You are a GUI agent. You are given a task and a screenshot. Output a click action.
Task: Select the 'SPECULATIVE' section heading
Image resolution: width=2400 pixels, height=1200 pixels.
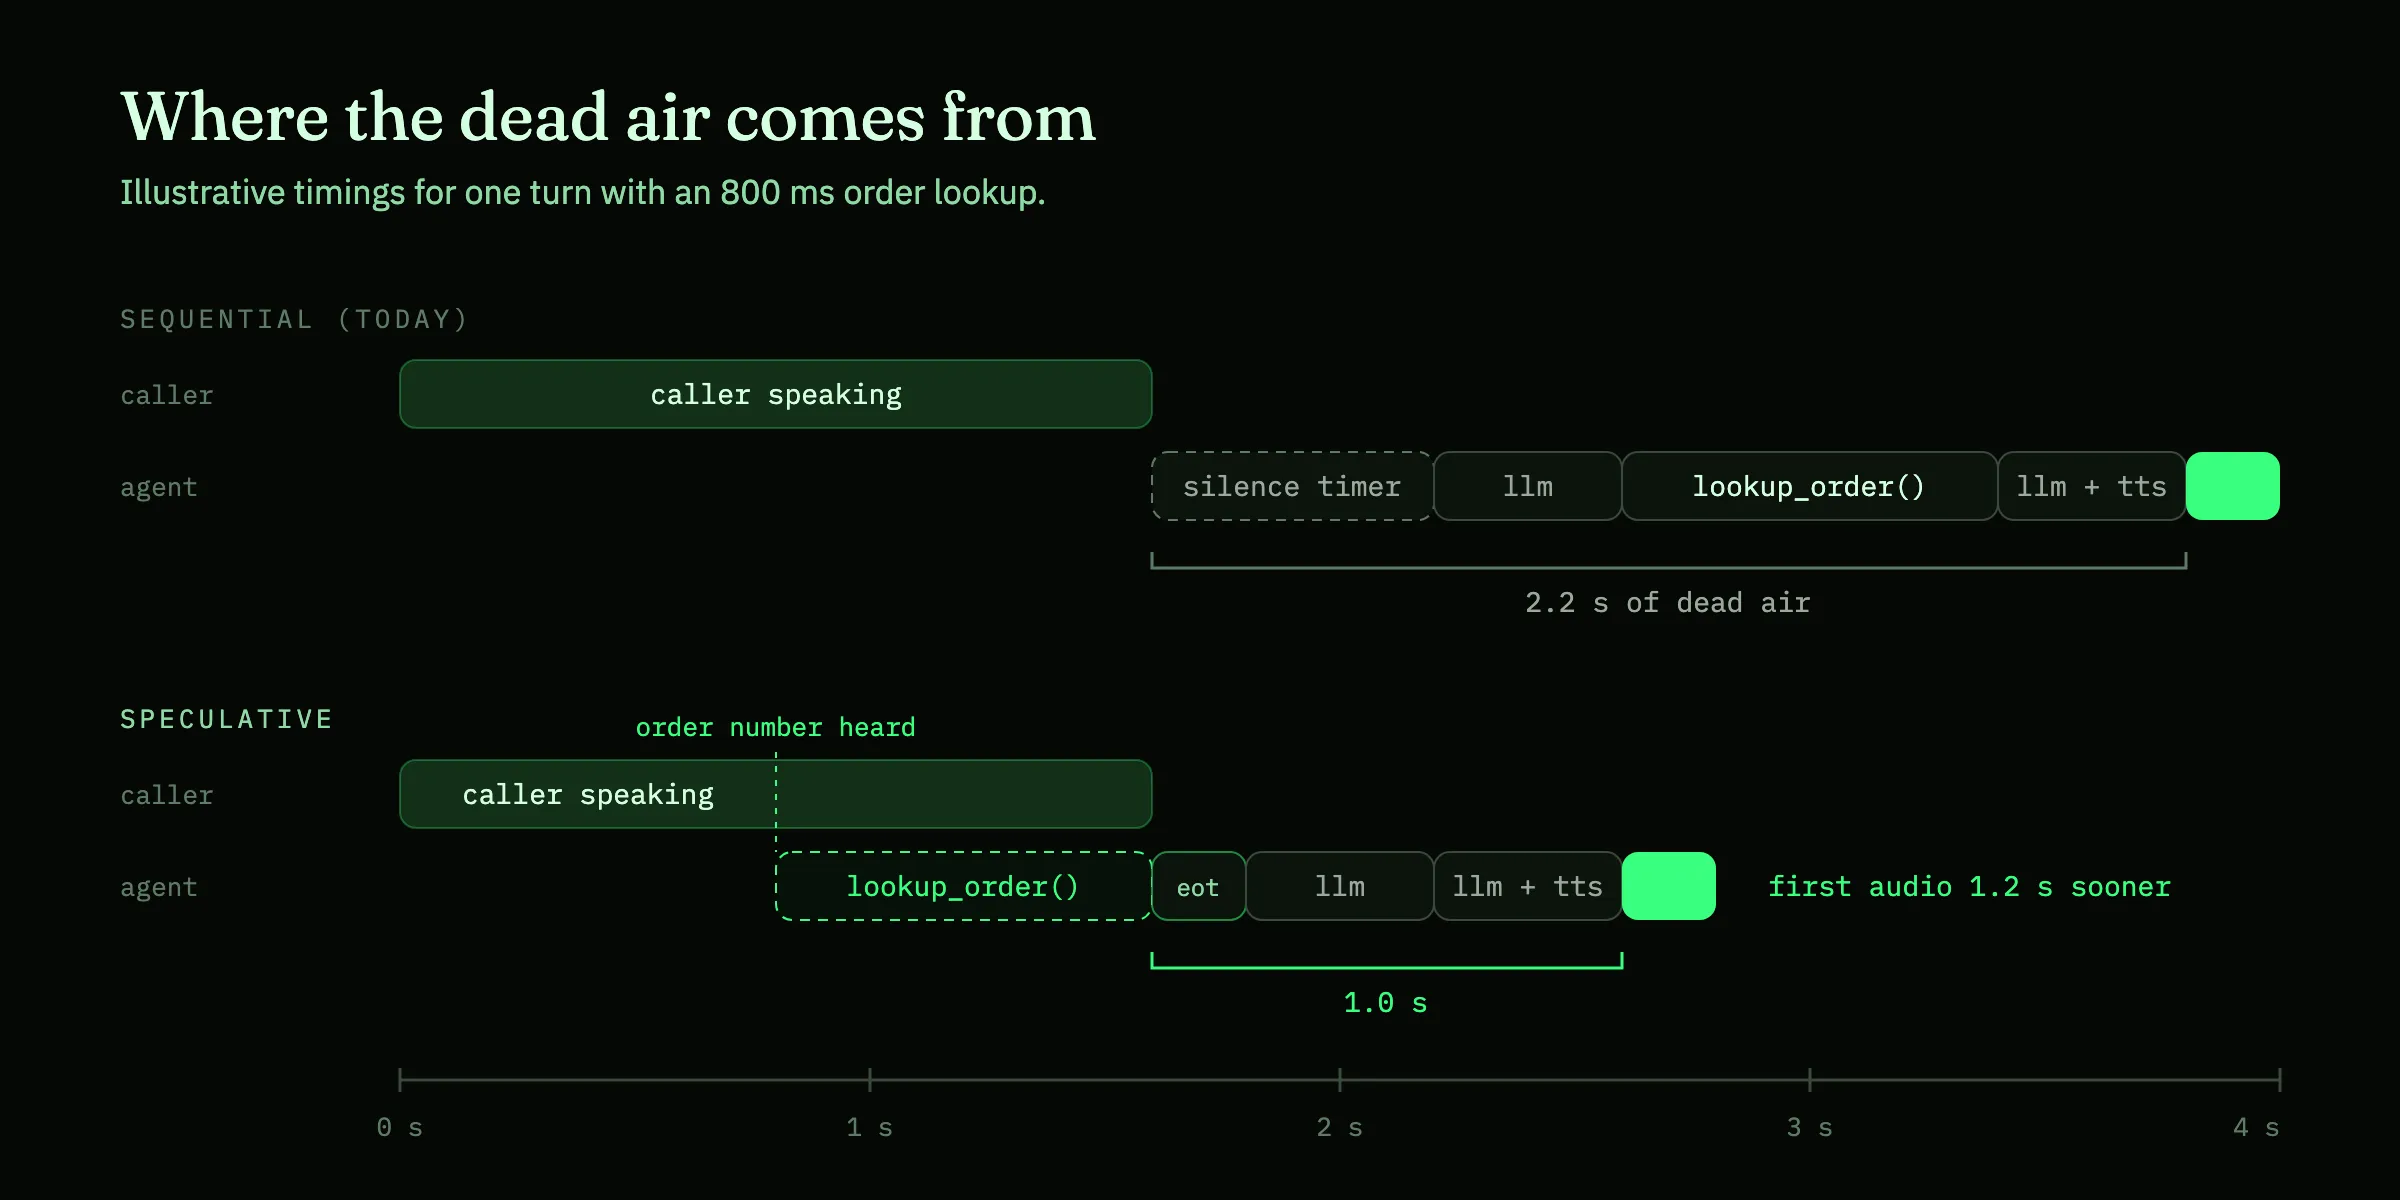click(226, 719)
